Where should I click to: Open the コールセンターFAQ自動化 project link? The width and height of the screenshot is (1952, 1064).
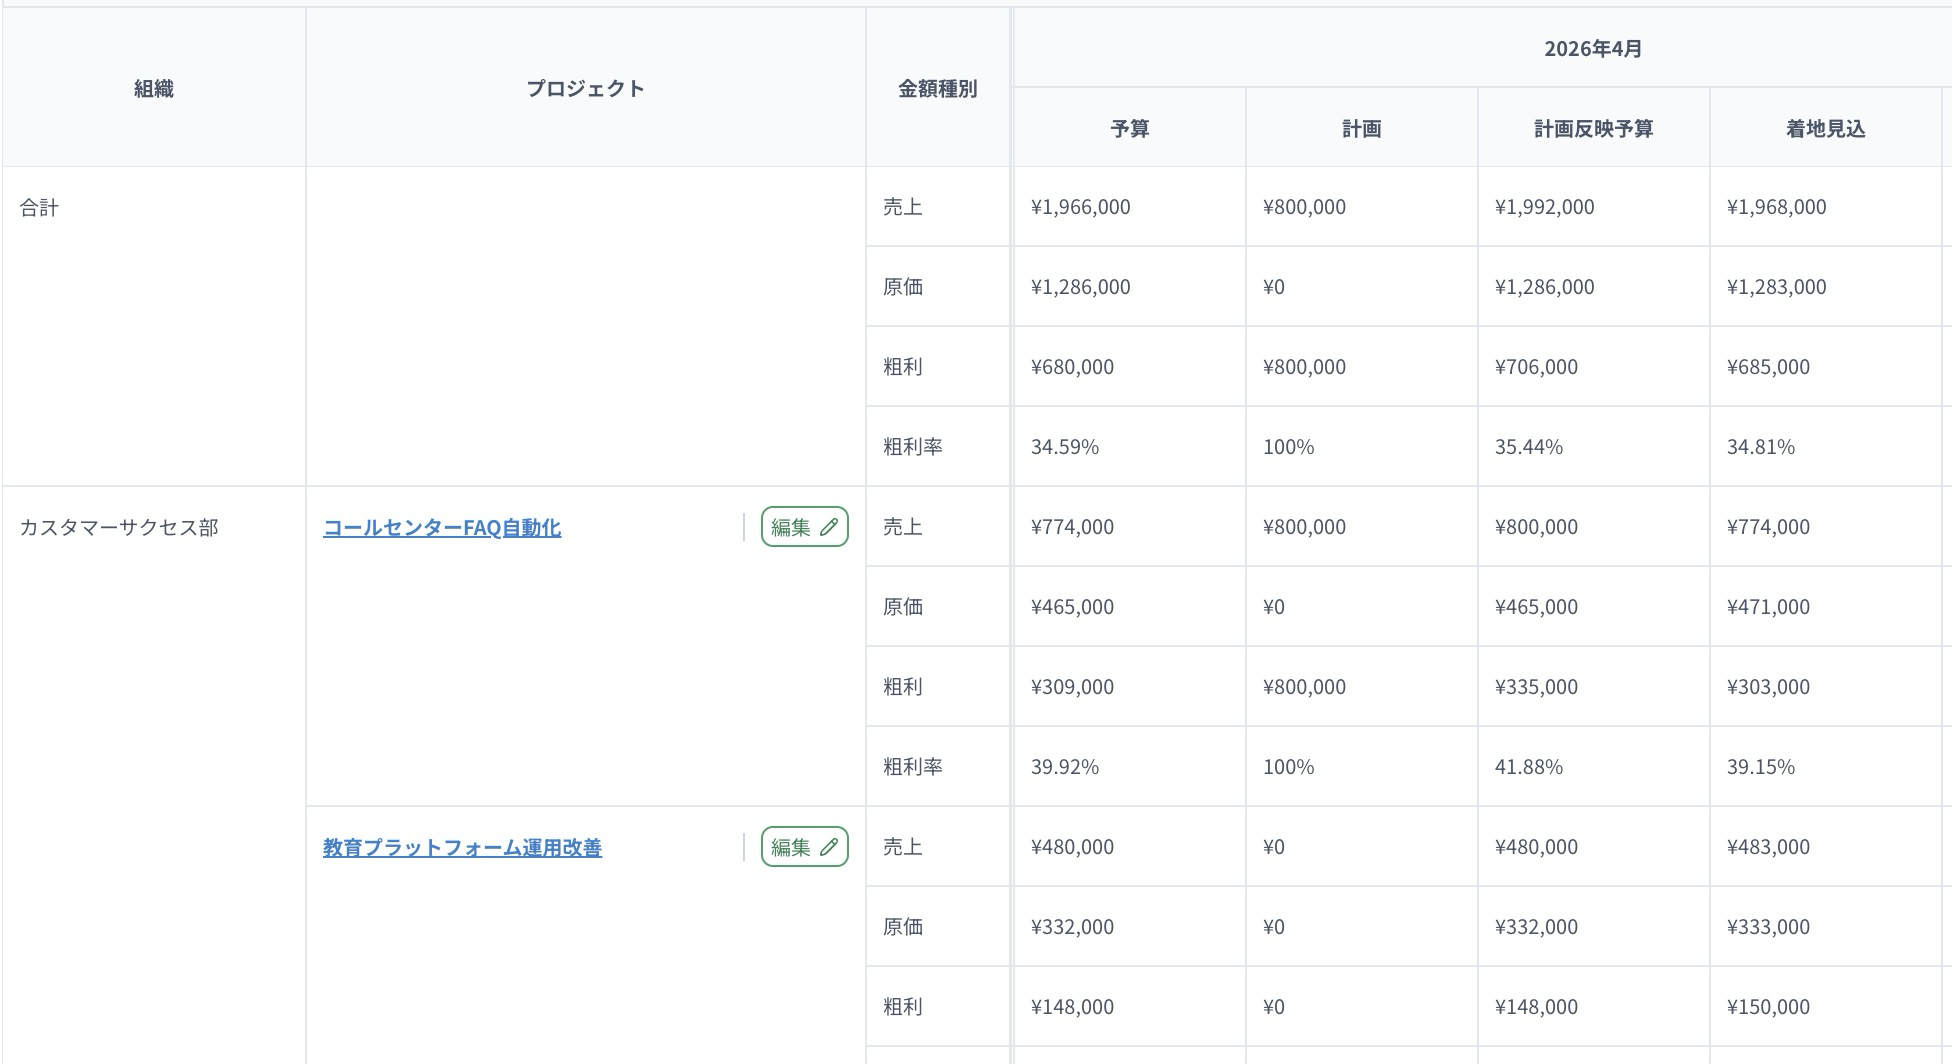pos(442,527)
